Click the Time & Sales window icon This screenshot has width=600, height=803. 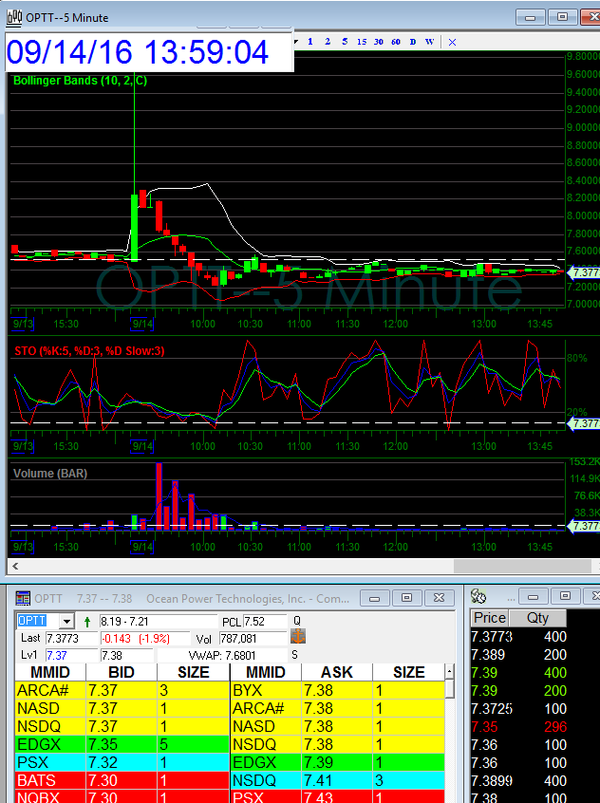[478, 597]
